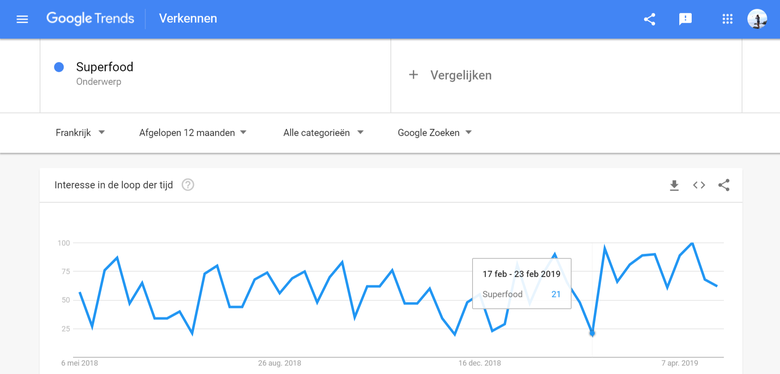780x374 pixels.
Task: Download chart data as CSV
Action: pyautogui.click(x=674, y=186)
